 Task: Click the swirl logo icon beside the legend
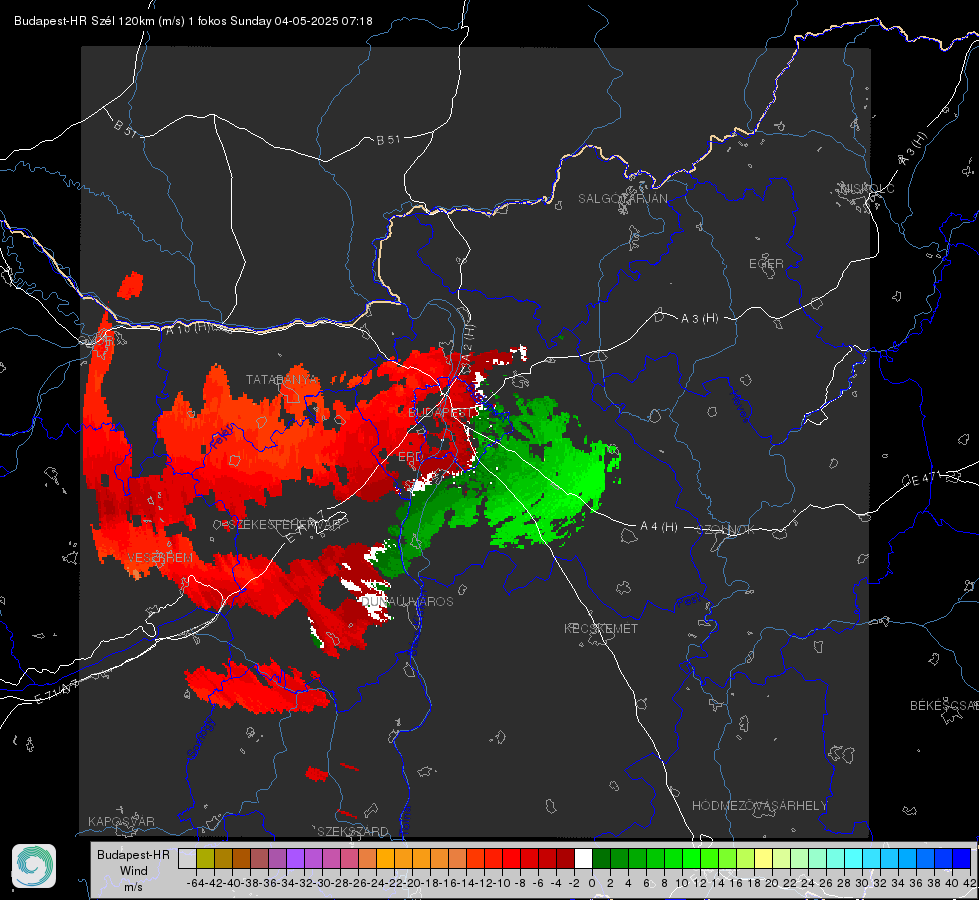[x=34, y=866]
